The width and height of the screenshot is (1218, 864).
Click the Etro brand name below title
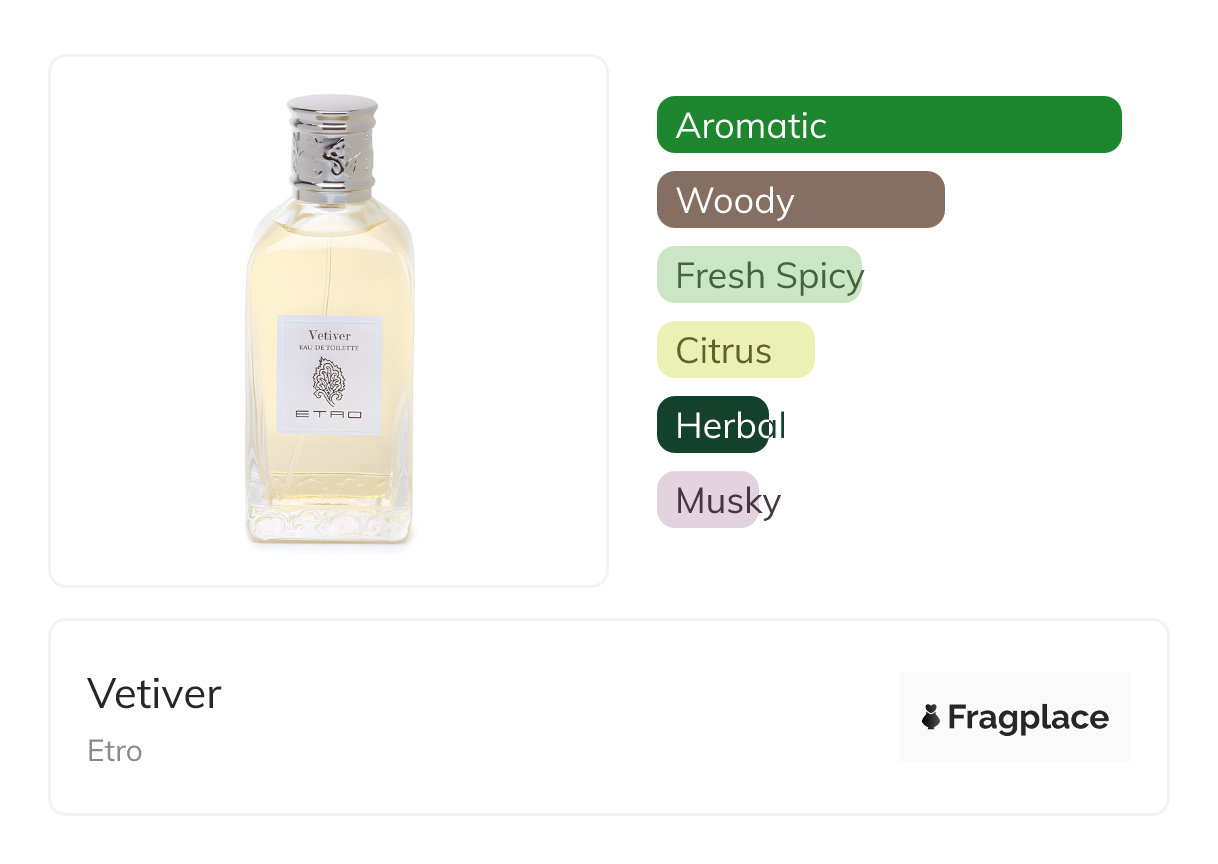click(x=115, y=751)
